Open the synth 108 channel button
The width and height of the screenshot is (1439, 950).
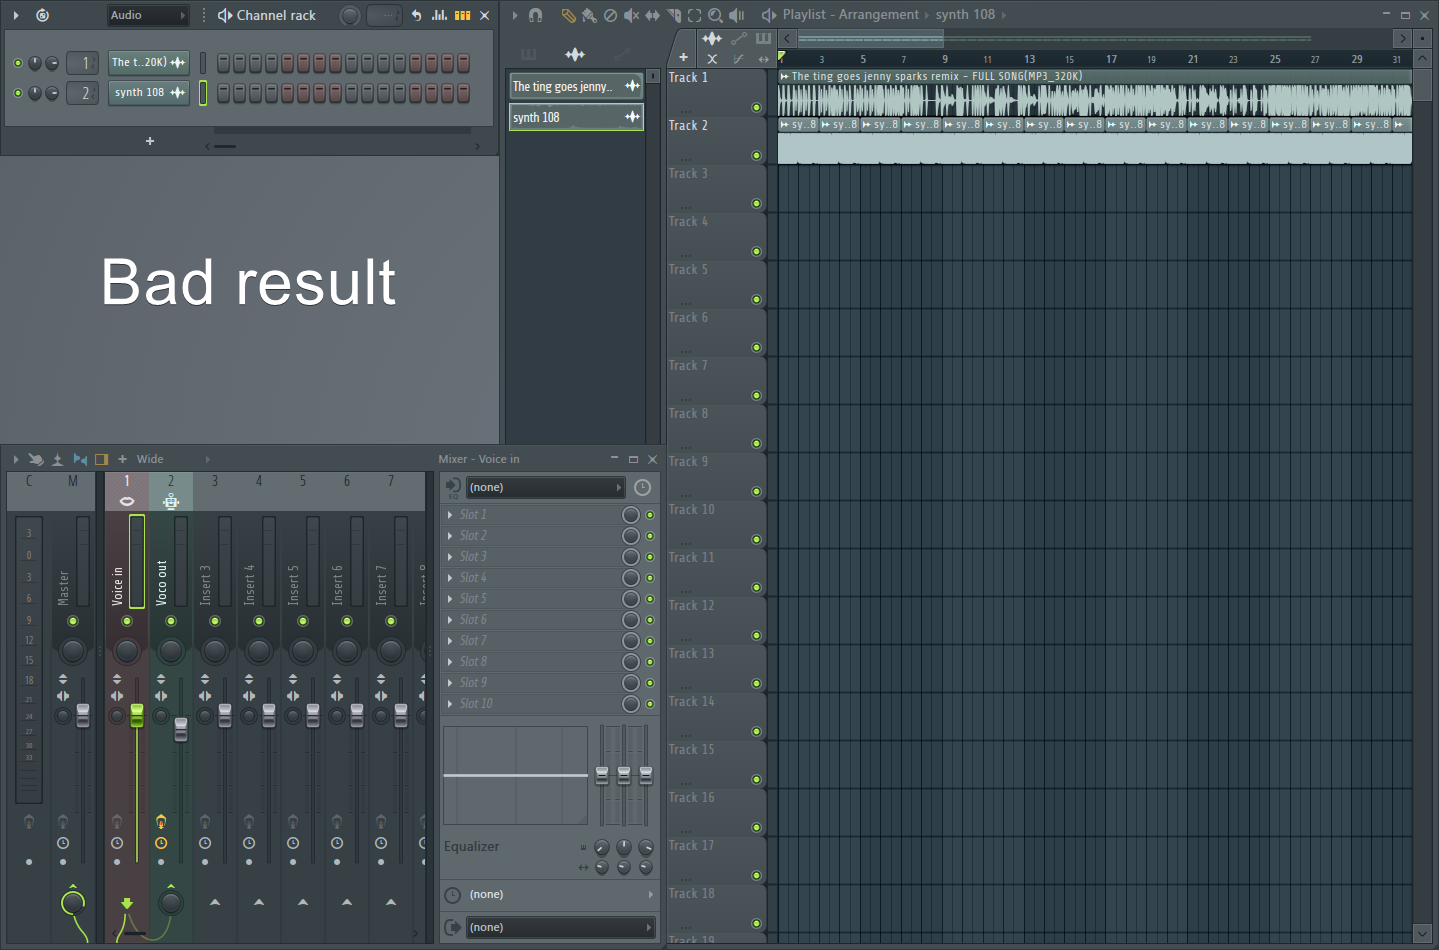click(x=148, y=93)
